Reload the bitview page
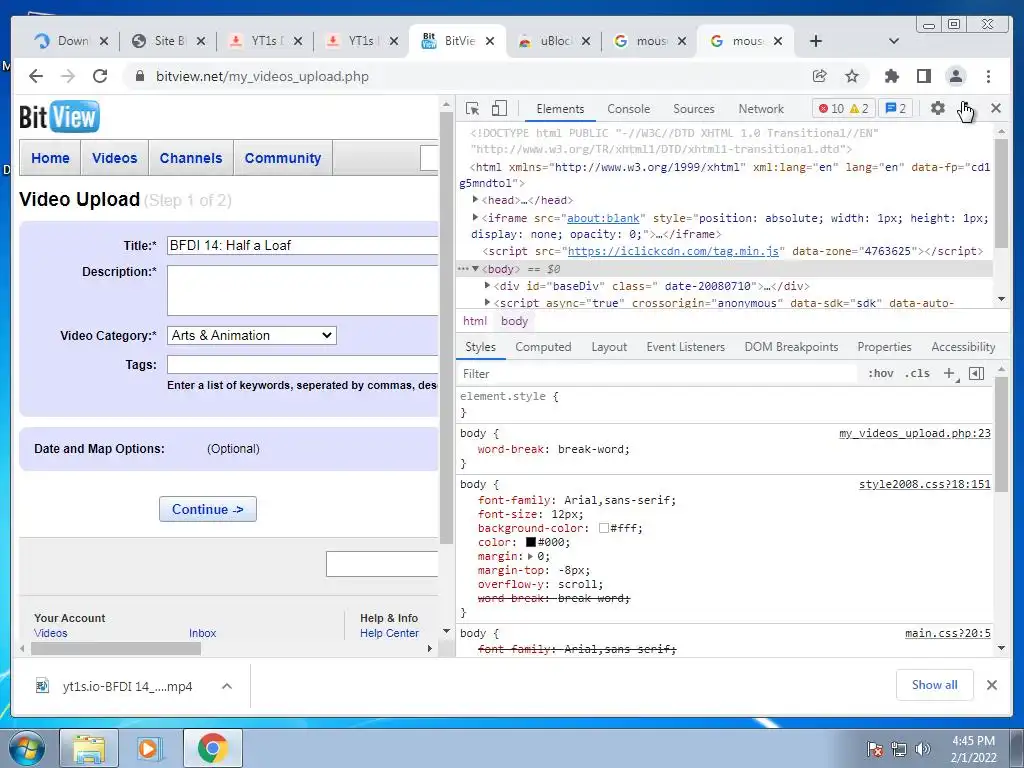 click(100, 76)
